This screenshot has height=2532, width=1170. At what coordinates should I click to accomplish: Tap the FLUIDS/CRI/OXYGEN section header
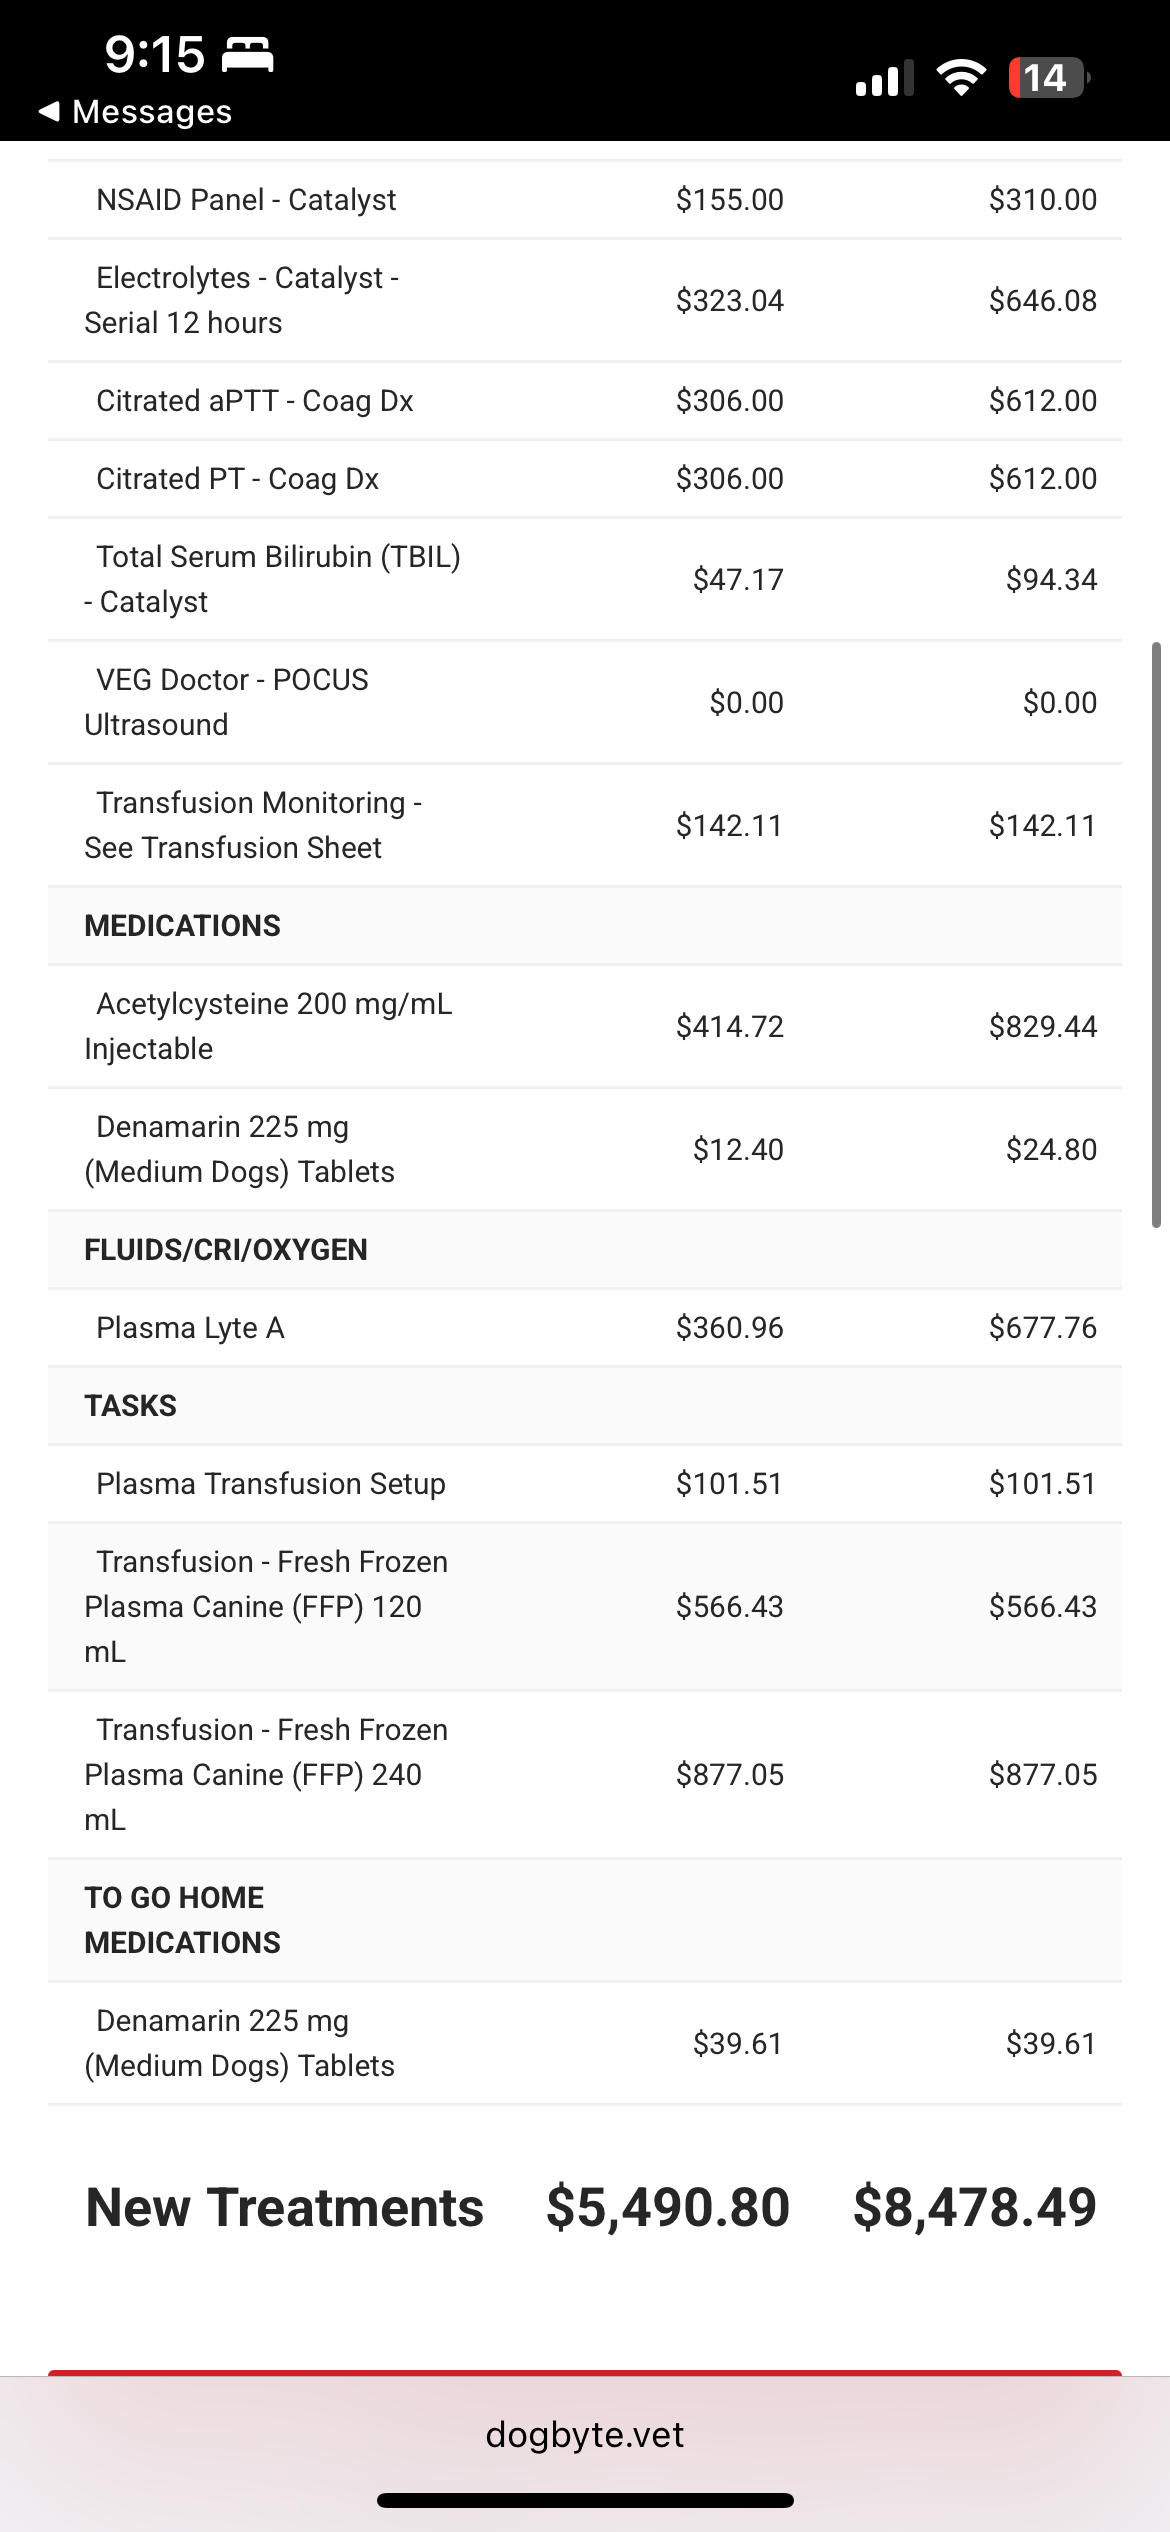[x=226, y=1250]
